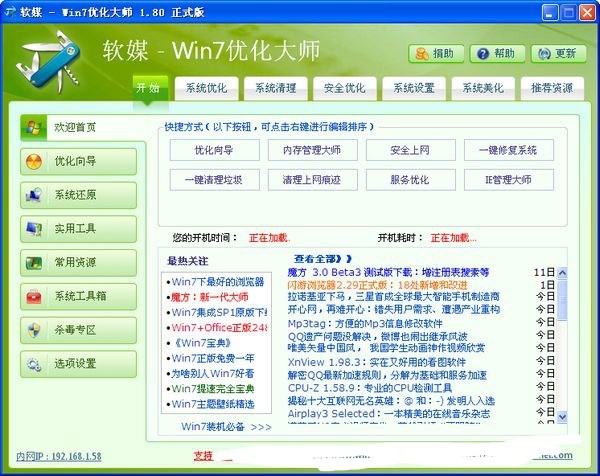Viewport: 600px width, 476px height.
Task: Open the Win7下最好的浏览器 link
Action: tap(218, 282)
